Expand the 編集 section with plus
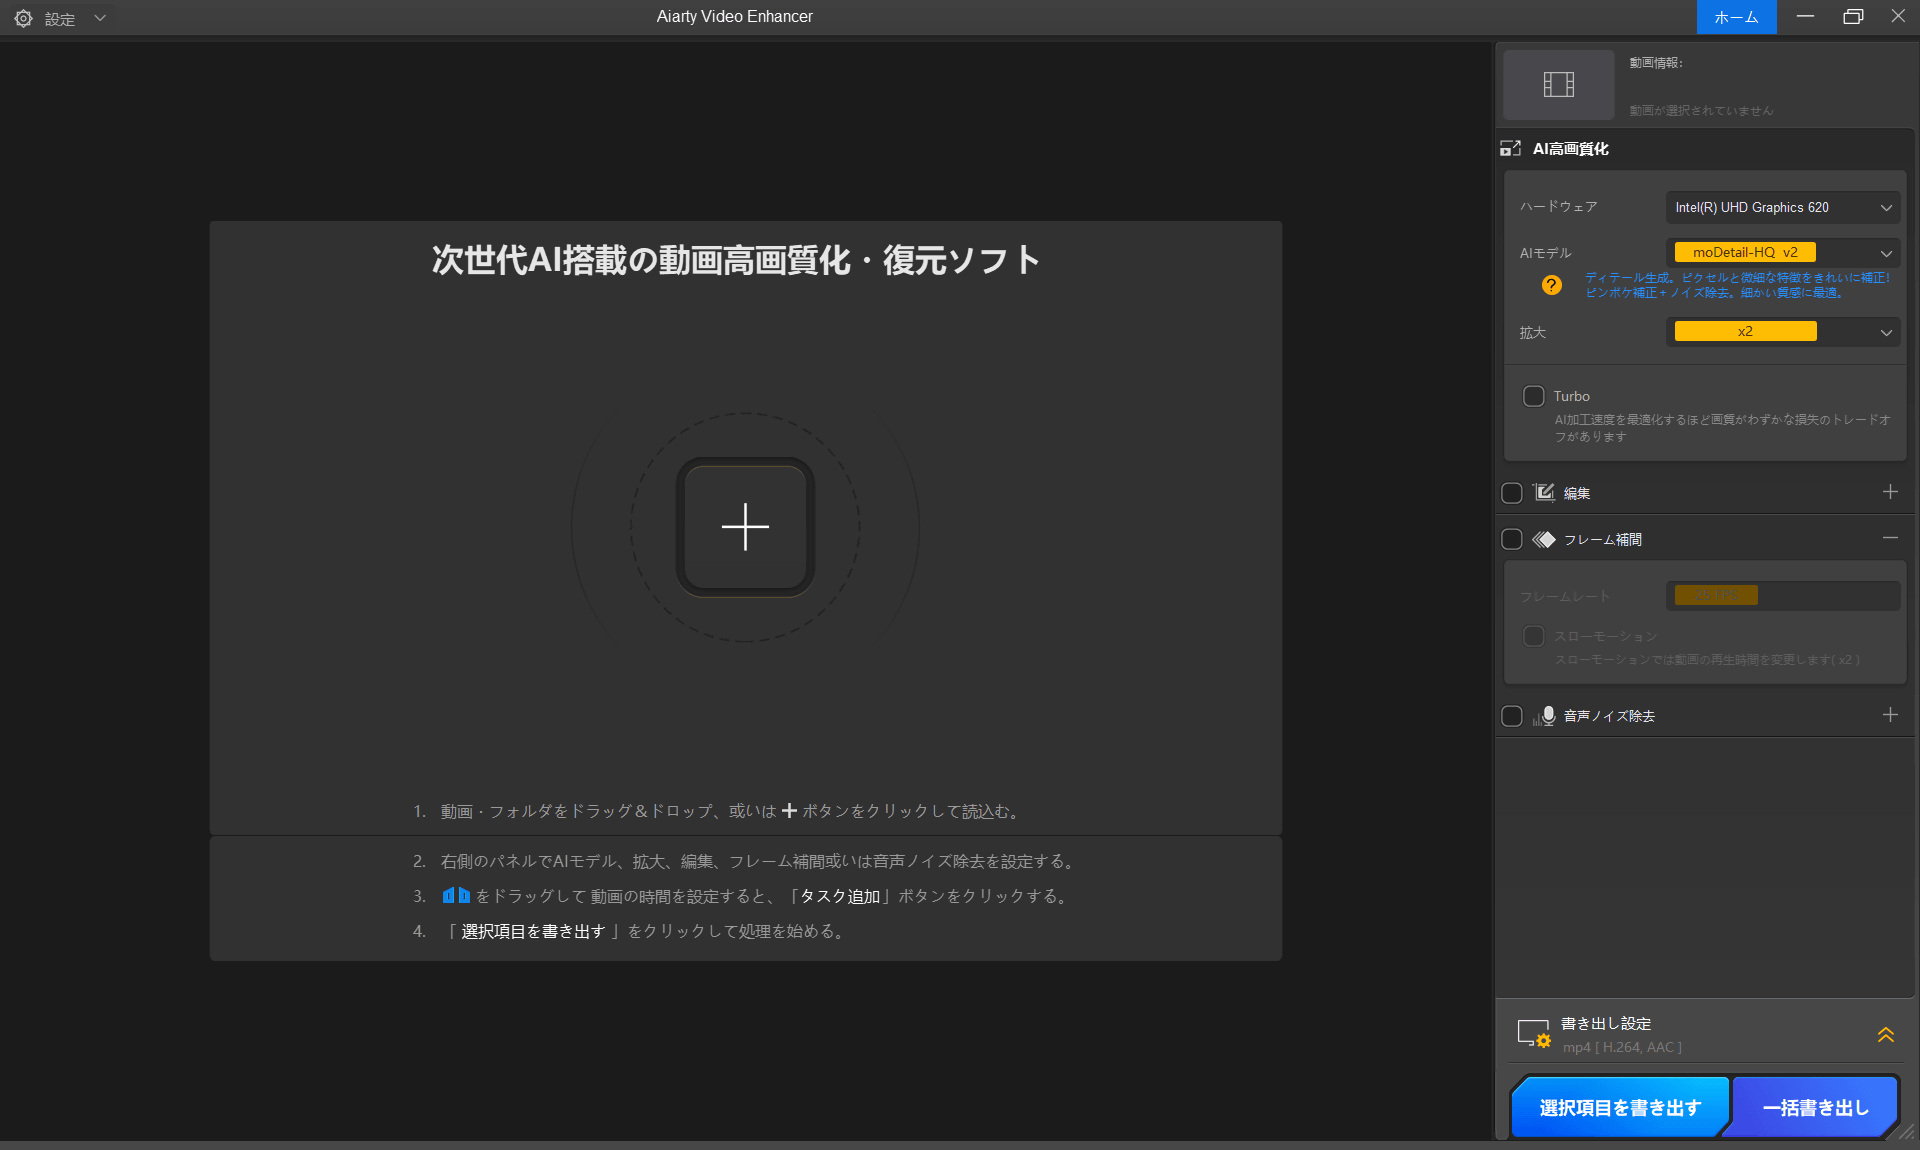 coord(1890,492)
